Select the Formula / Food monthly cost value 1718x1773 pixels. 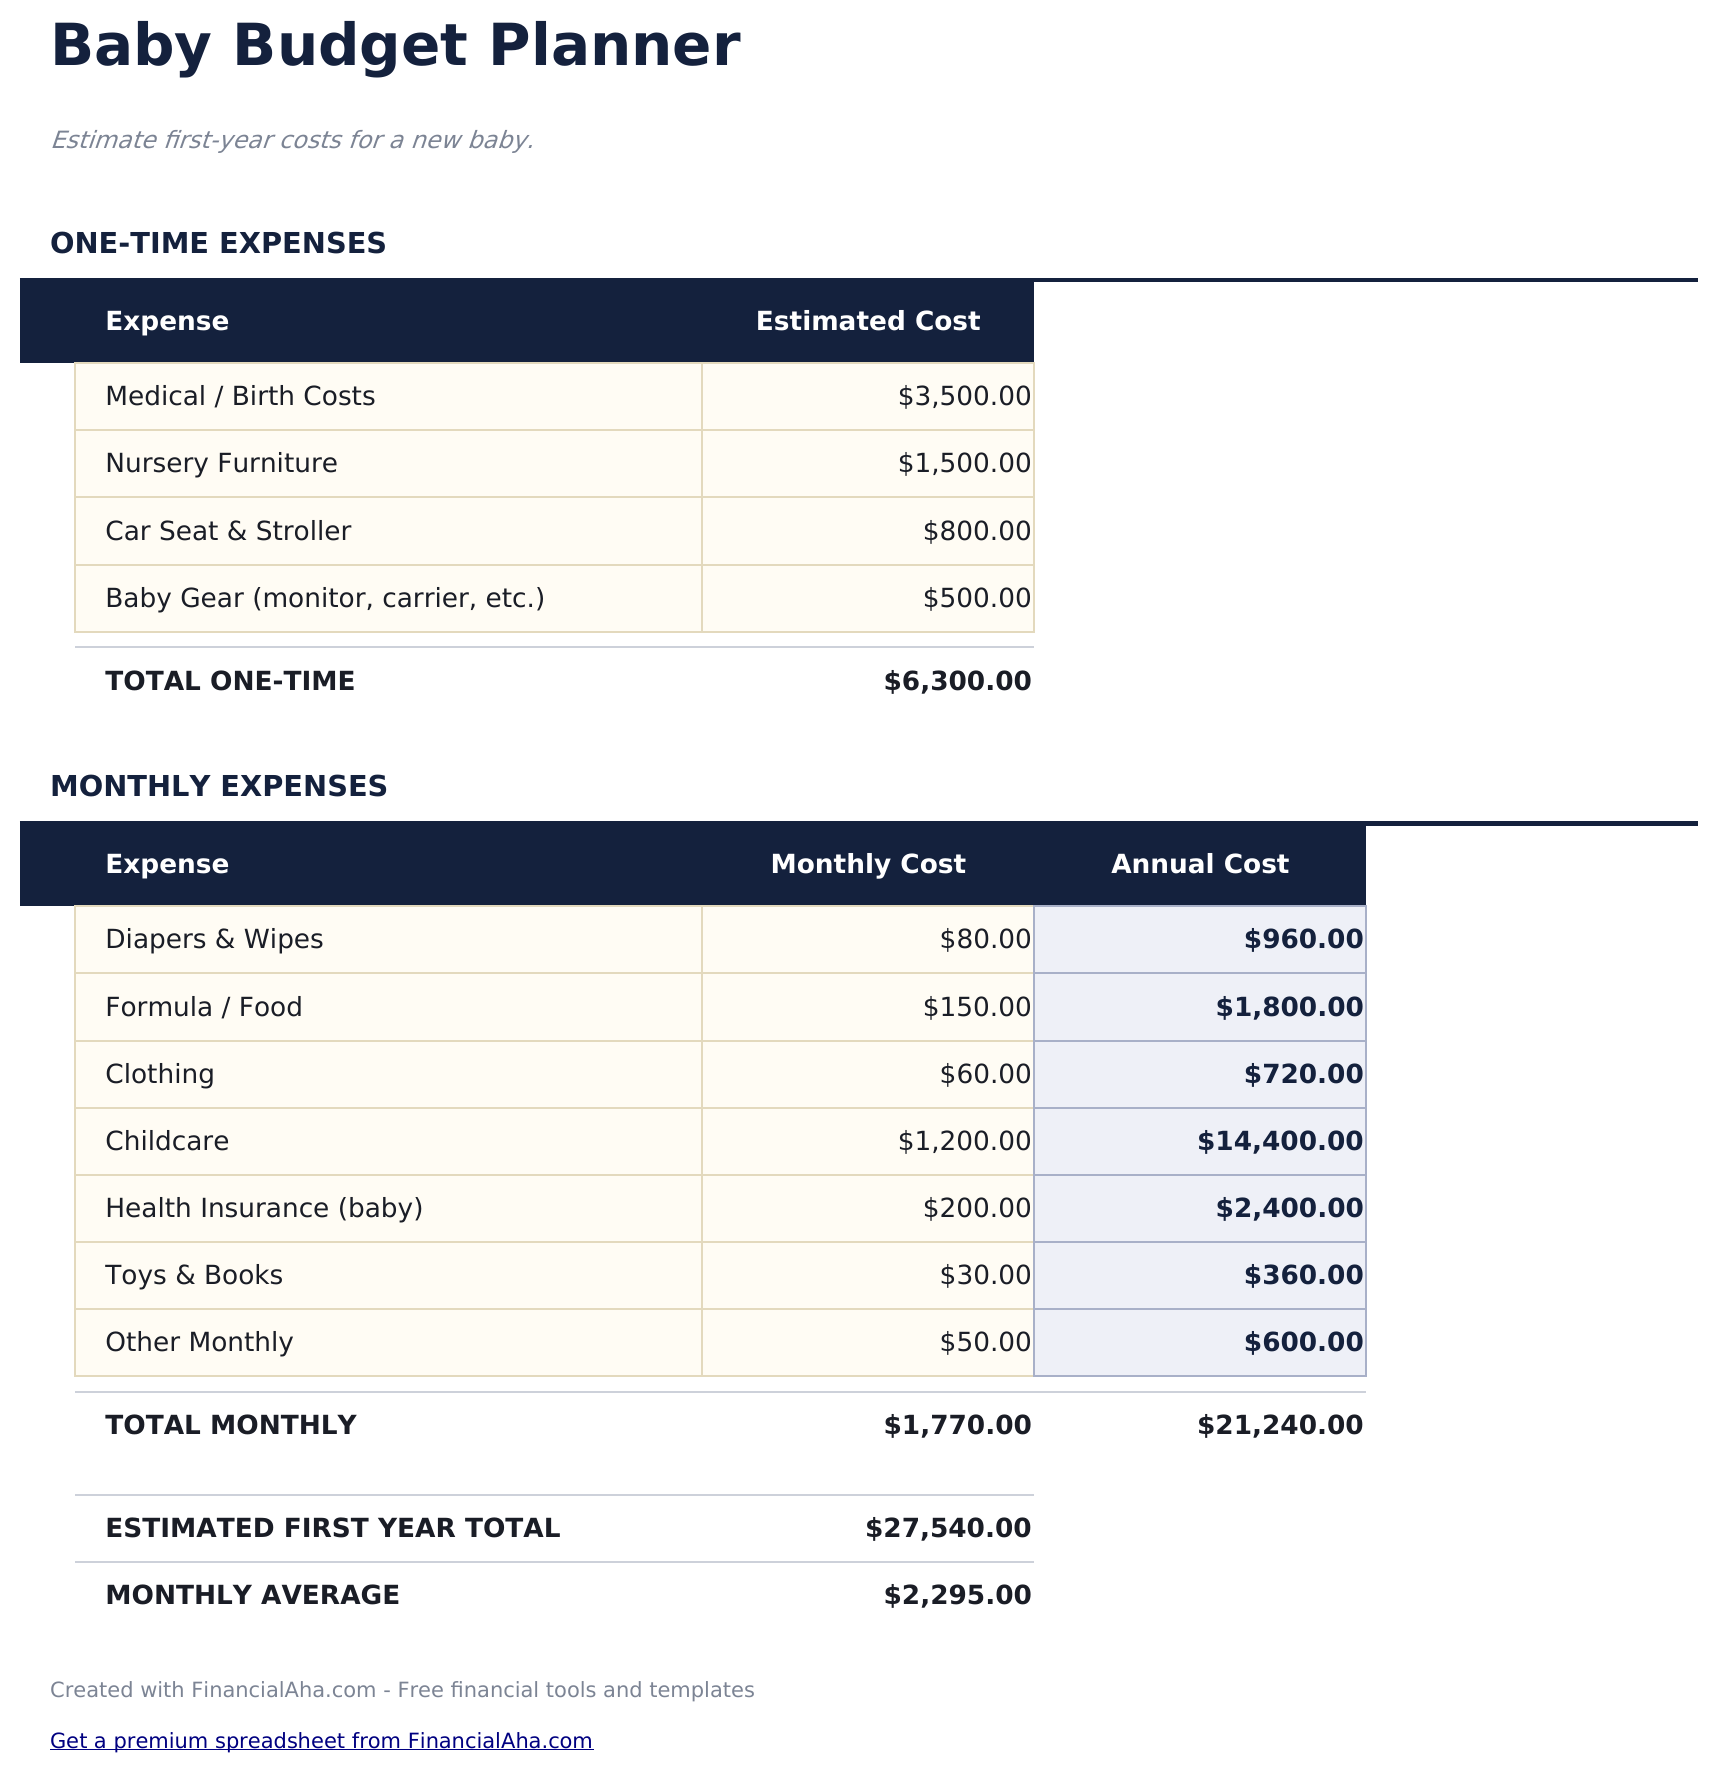coord(867,1007)
